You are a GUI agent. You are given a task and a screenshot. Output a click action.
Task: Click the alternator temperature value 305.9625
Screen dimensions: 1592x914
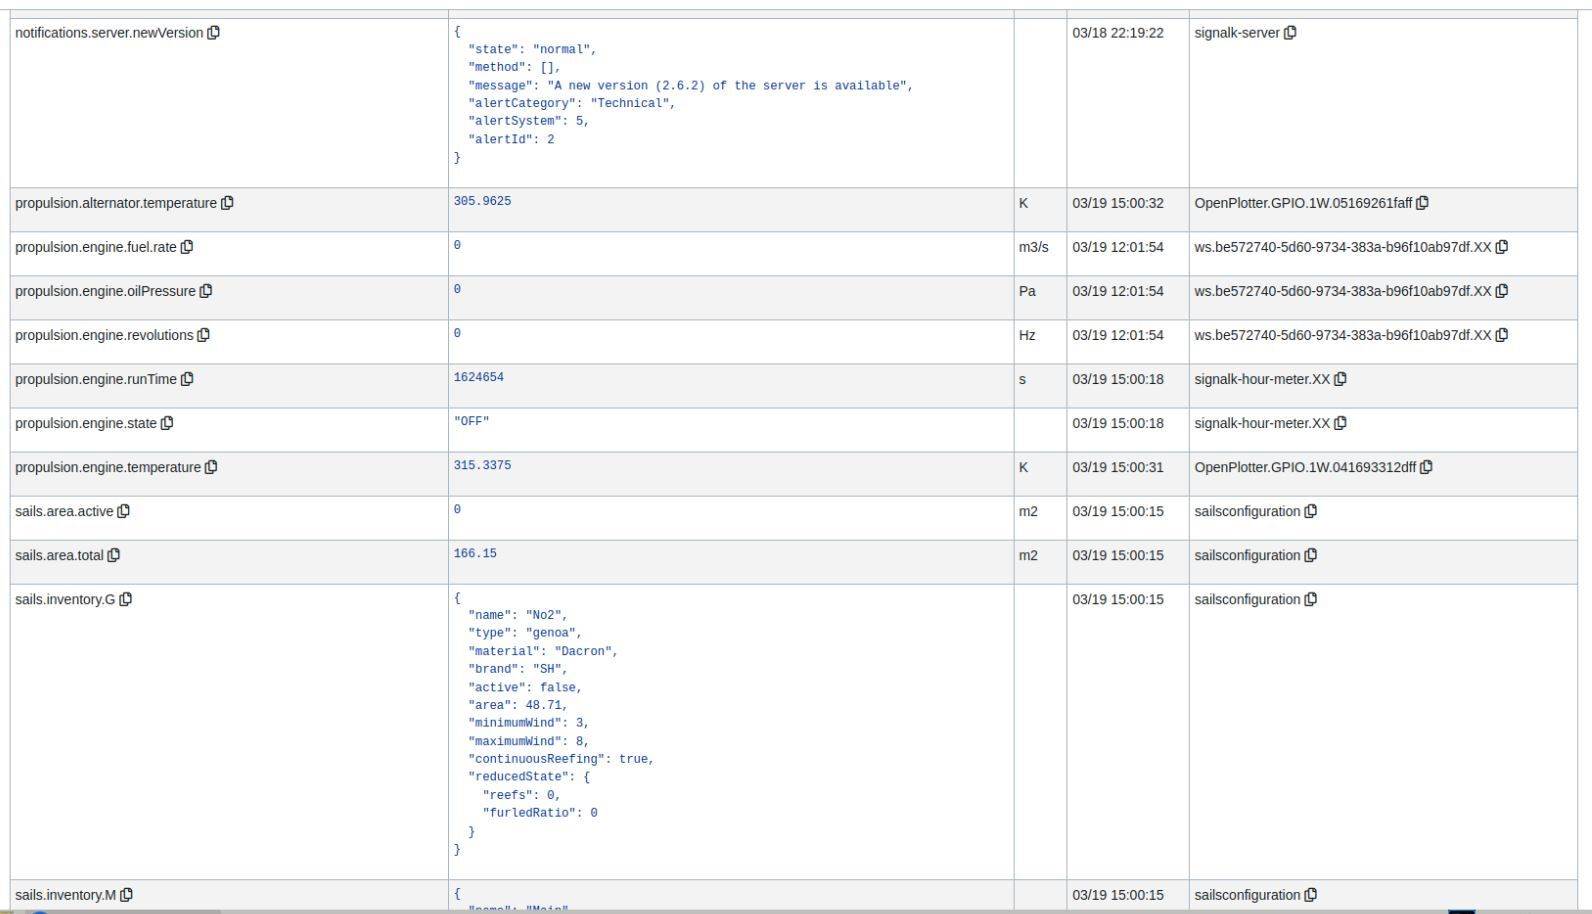tap(482, 201)
